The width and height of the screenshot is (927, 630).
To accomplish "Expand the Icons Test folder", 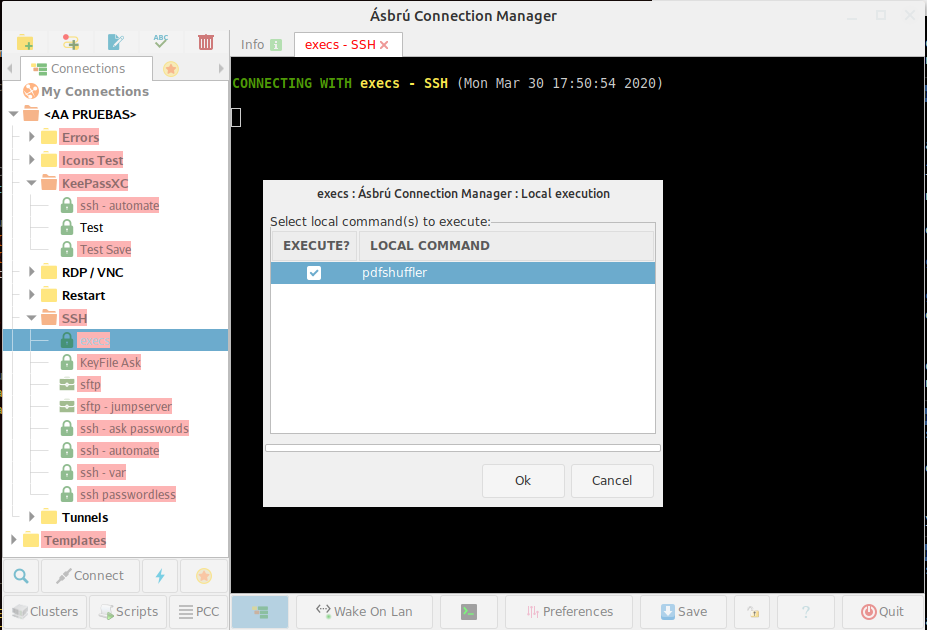I will click(32, 160).
